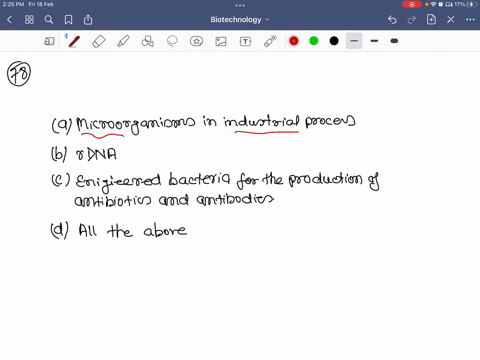Tap the circled question number 78
Screen dimensions: 480x360
(x=19, y=74)
